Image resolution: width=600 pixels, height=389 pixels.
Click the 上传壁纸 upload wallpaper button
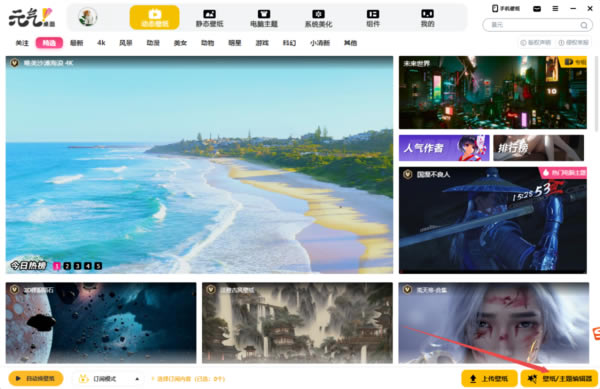[489, 379]
